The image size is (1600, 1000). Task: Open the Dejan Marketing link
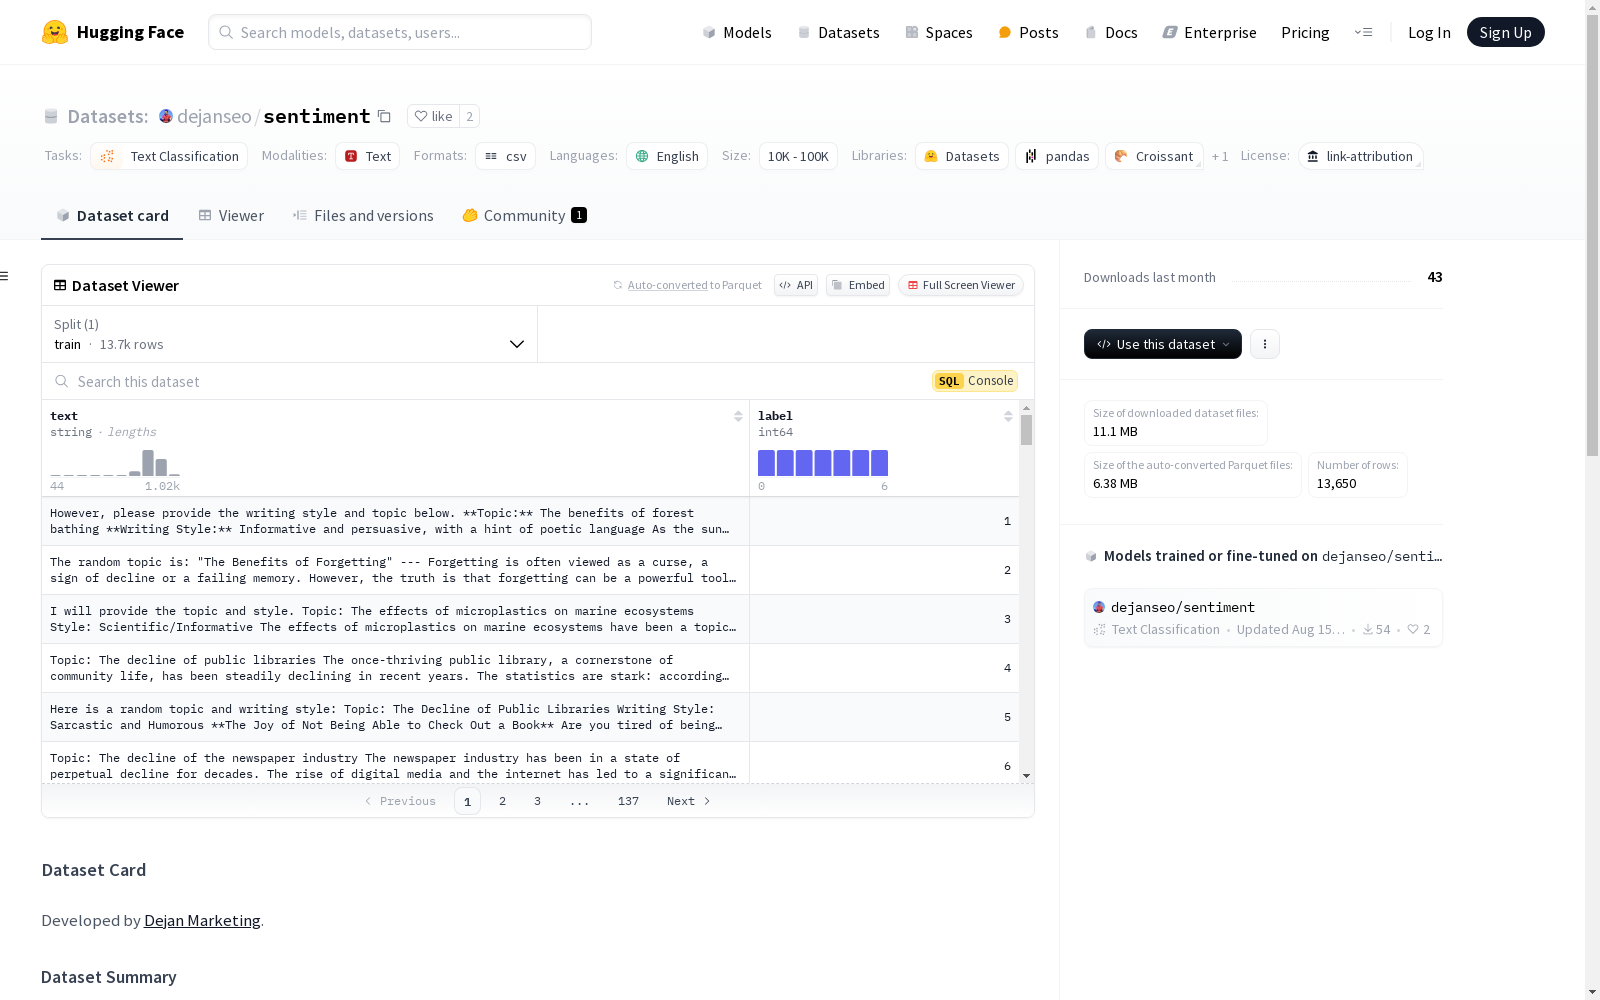(x=202, y=921)
